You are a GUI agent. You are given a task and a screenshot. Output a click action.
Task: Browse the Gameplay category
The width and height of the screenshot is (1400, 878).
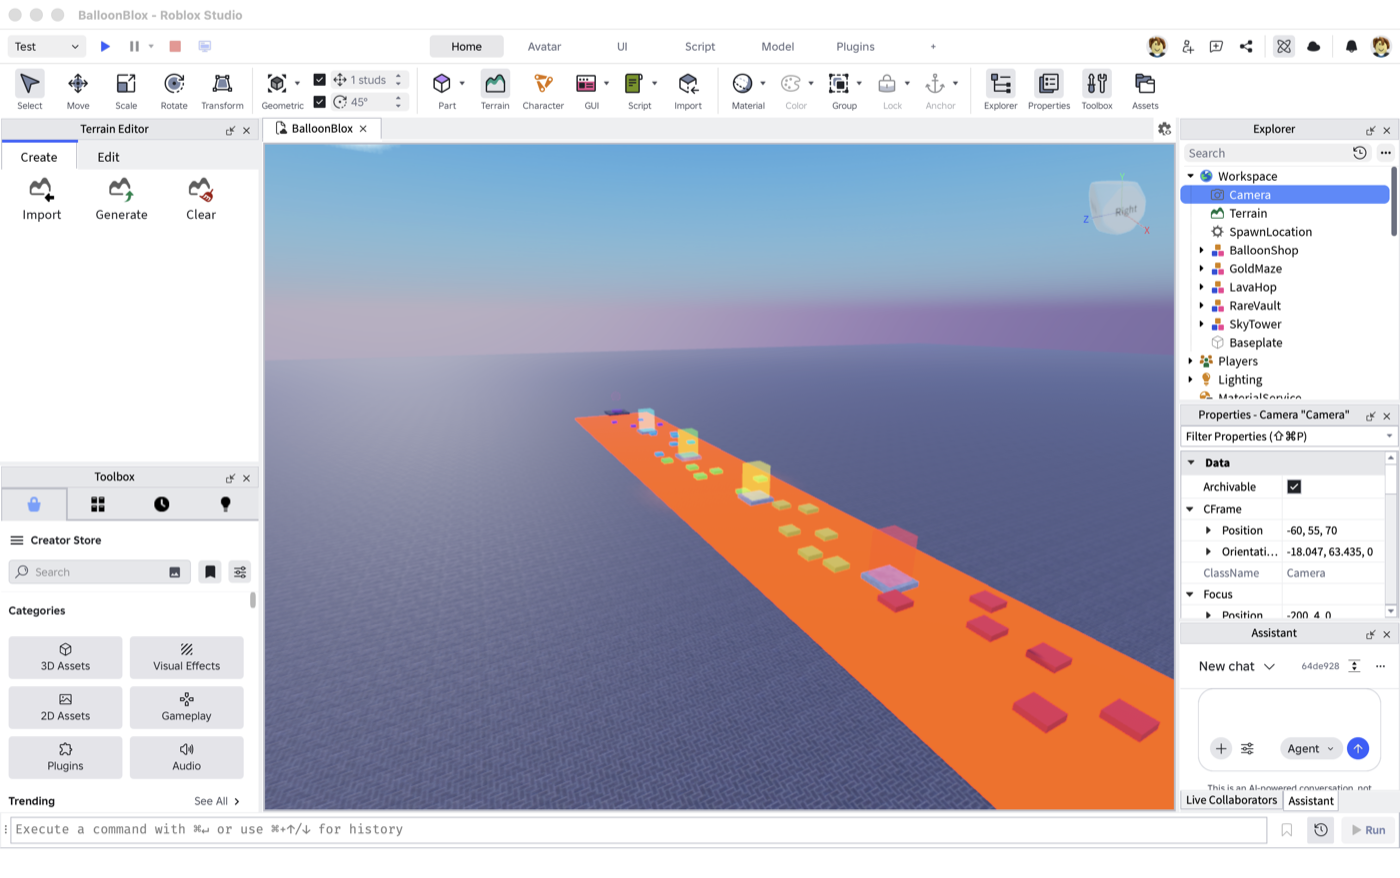[186, 708]
